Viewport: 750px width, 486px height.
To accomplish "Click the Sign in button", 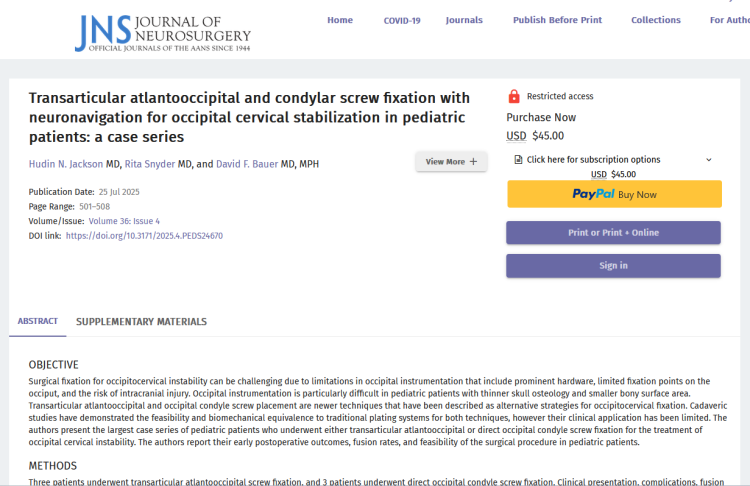I will (613, 265).
